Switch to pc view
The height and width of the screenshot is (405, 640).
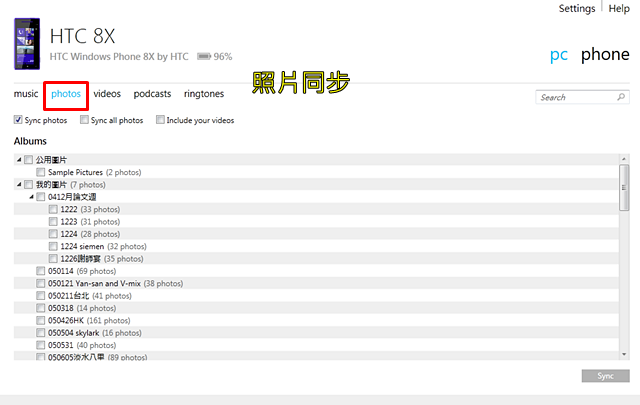click(559, 55)
